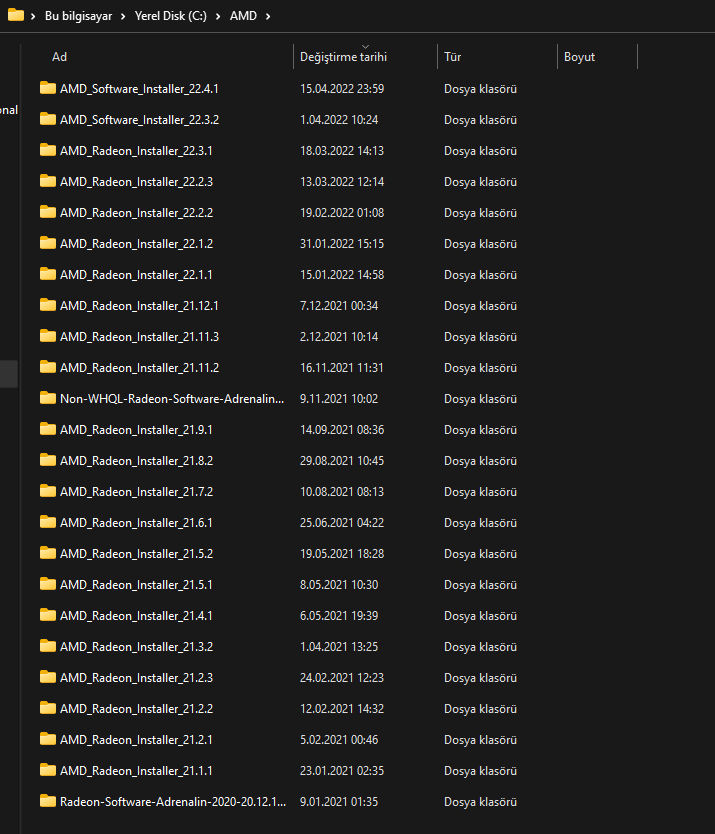This screenshot has width=715, height=834.
Task: Click the name AMD_Software_Installer_22.4.1
Action: tap(139, 89)
